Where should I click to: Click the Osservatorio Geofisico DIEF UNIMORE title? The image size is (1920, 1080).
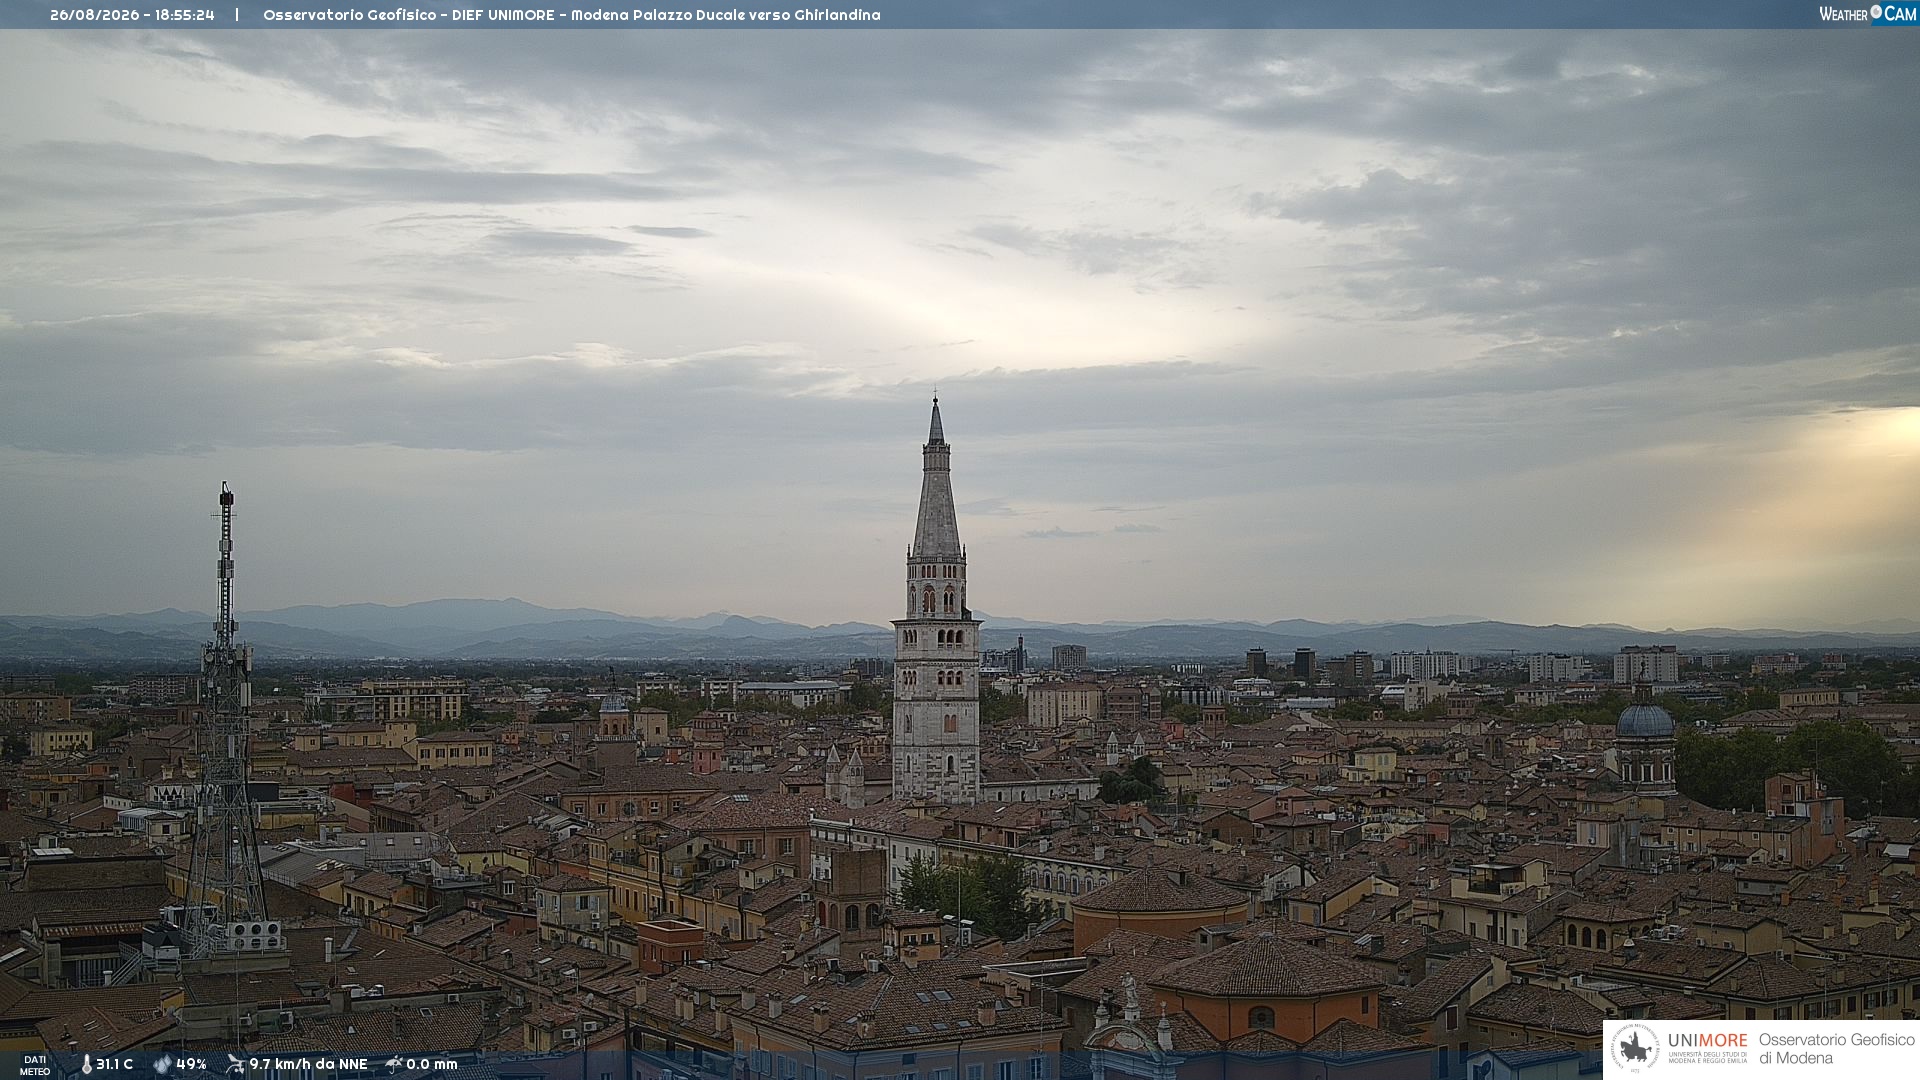click(571, 15)
